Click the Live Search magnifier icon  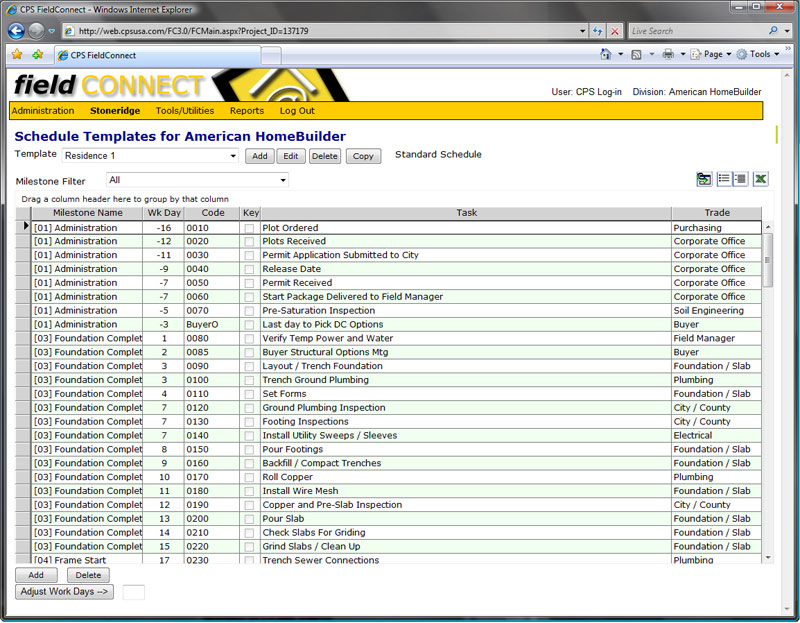(x=773, y=31)
